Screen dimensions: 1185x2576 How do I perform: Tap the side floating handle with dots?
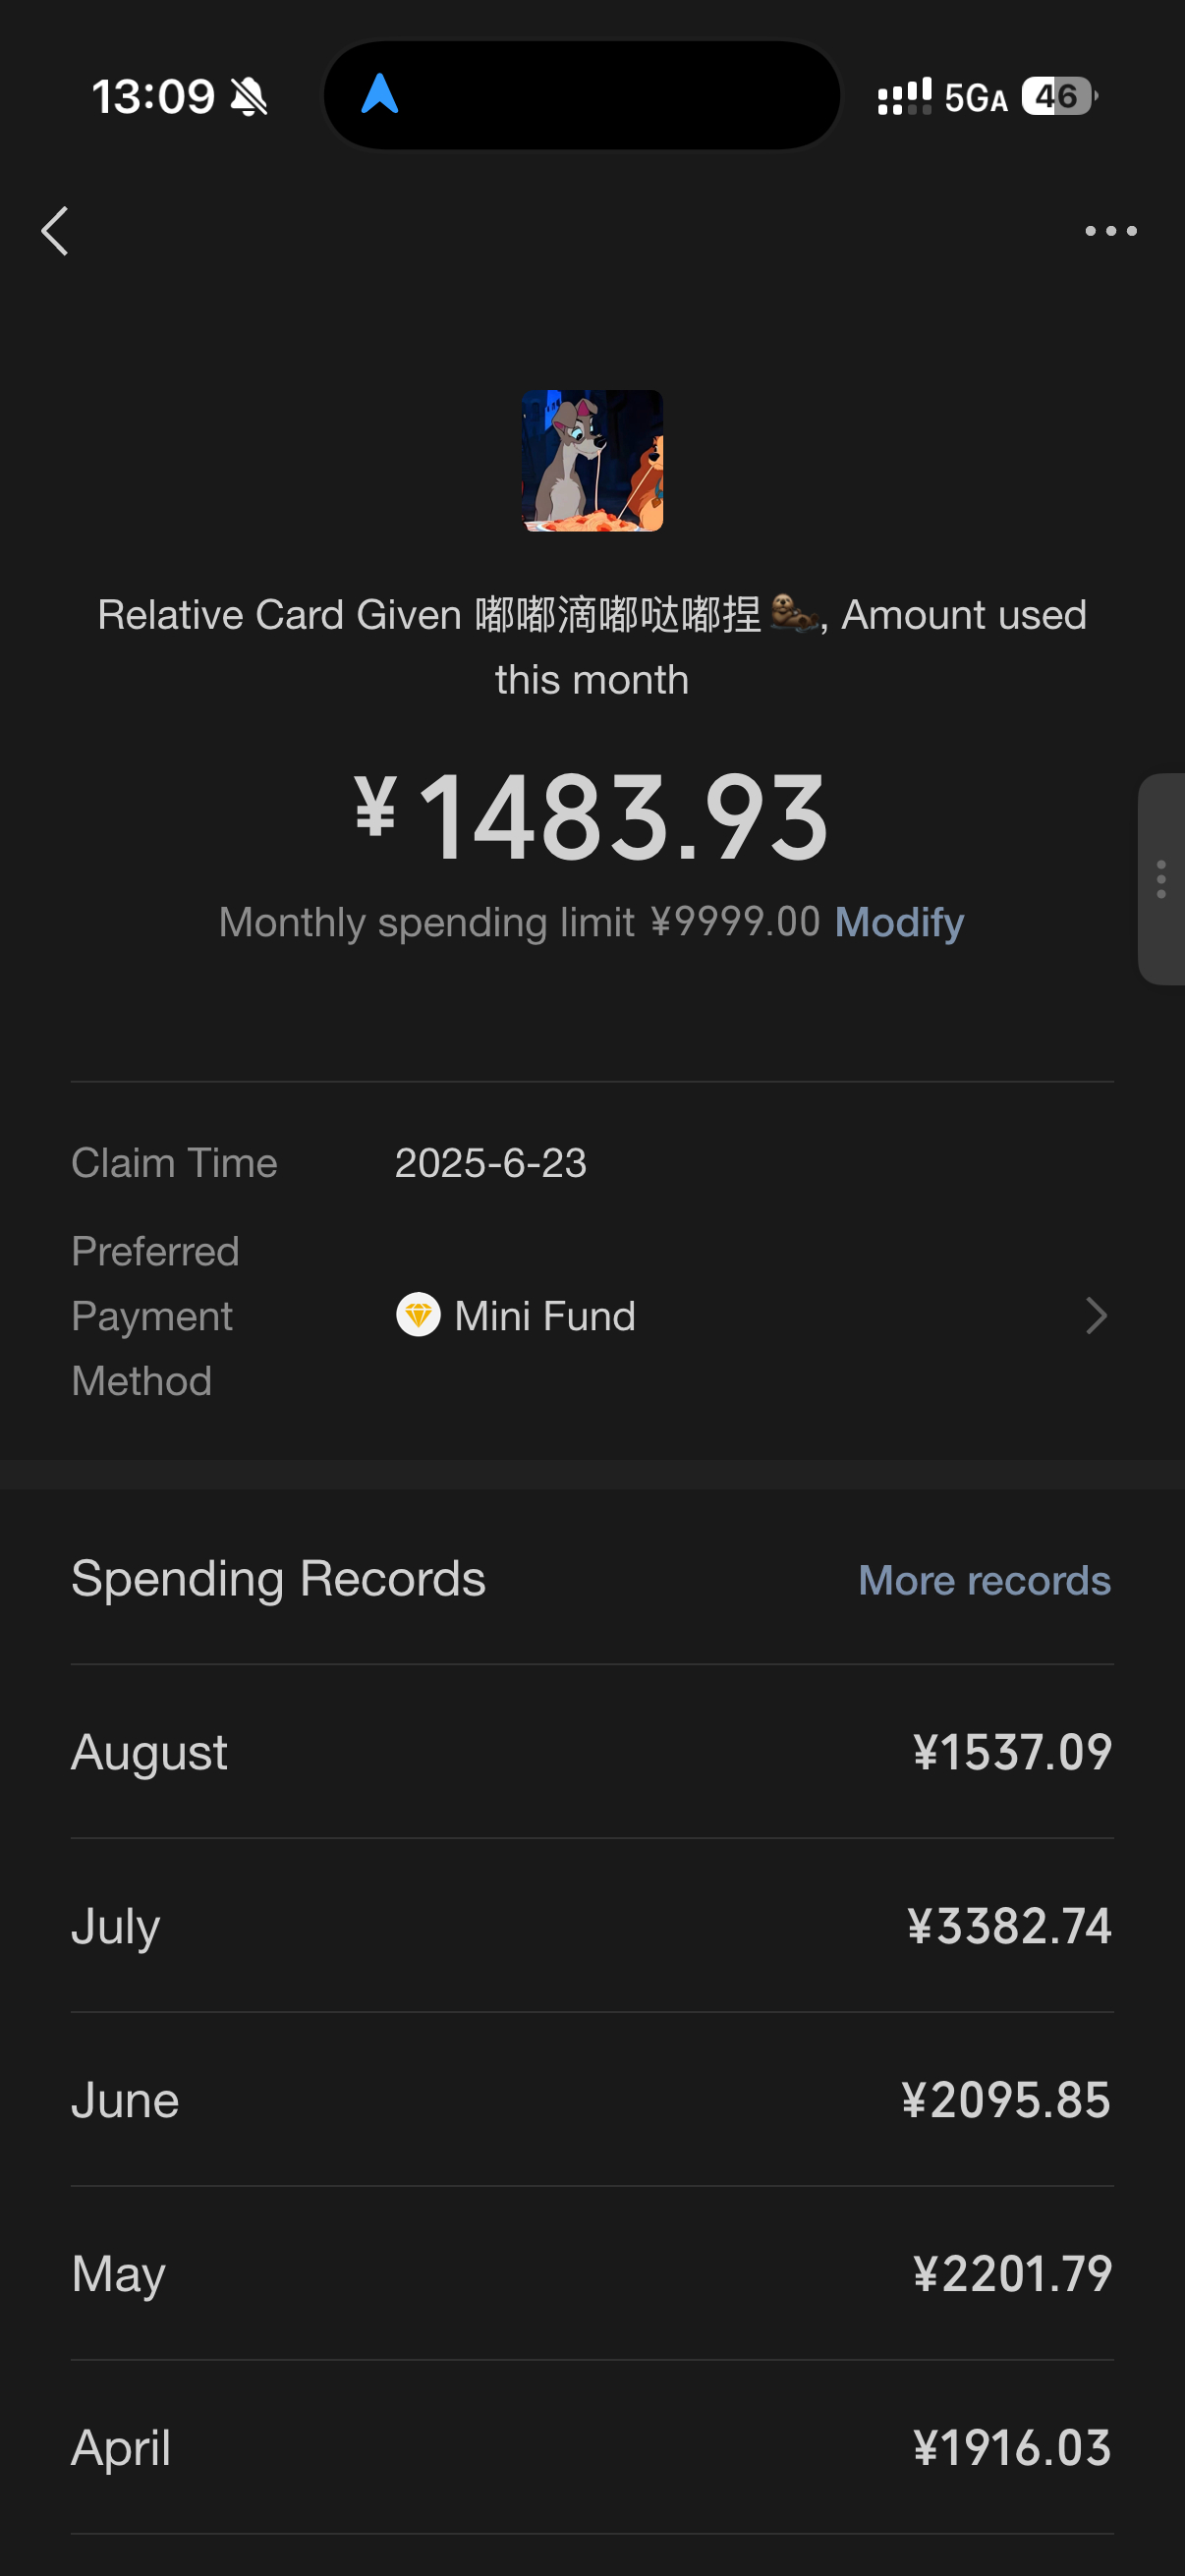point(1162,879)
